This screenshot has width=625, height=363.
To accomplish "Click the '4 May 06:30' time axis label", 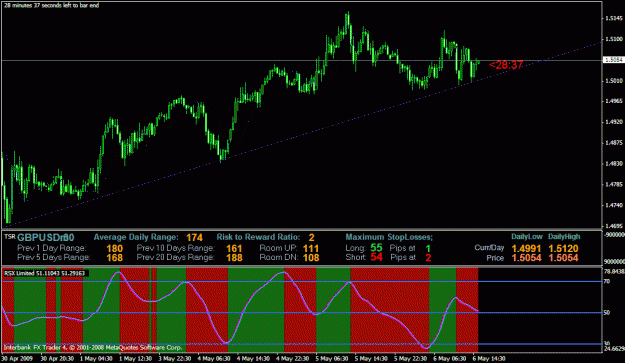I will coord(214,358).
